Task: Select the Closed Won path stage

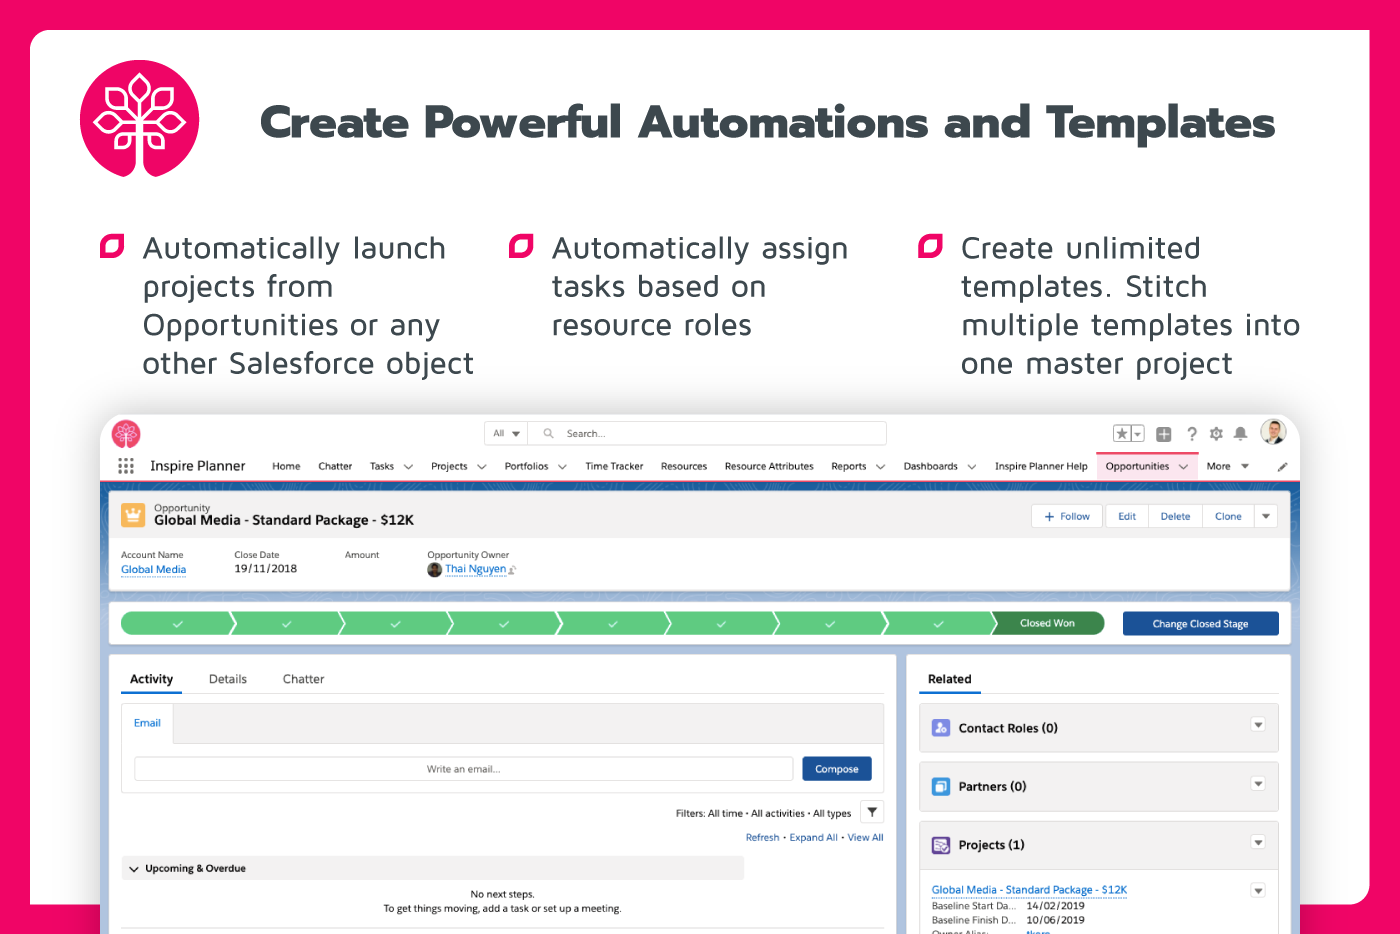Action: 1047,623
